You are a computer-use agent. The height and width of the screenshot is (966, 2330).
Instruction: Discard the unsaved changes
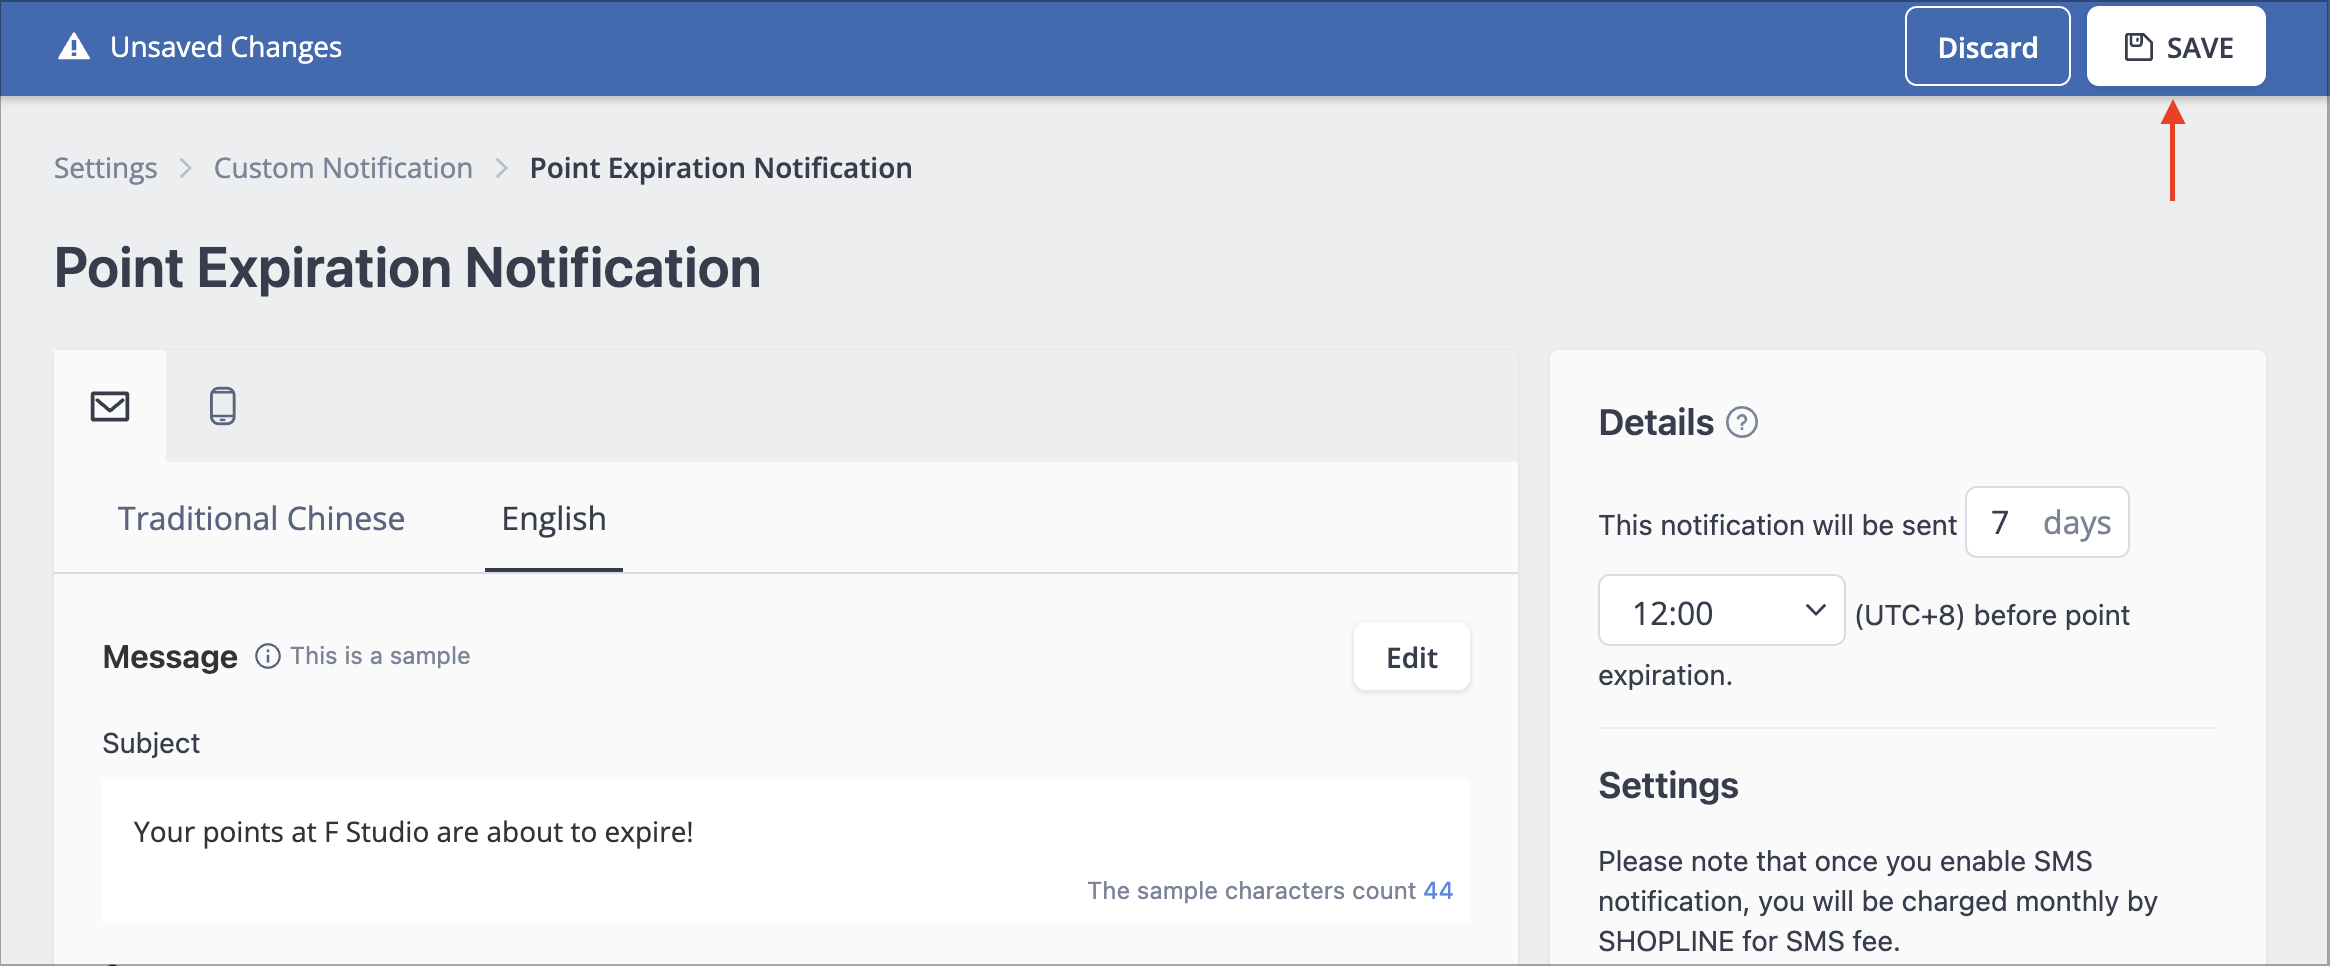[x=1987, y=47]
